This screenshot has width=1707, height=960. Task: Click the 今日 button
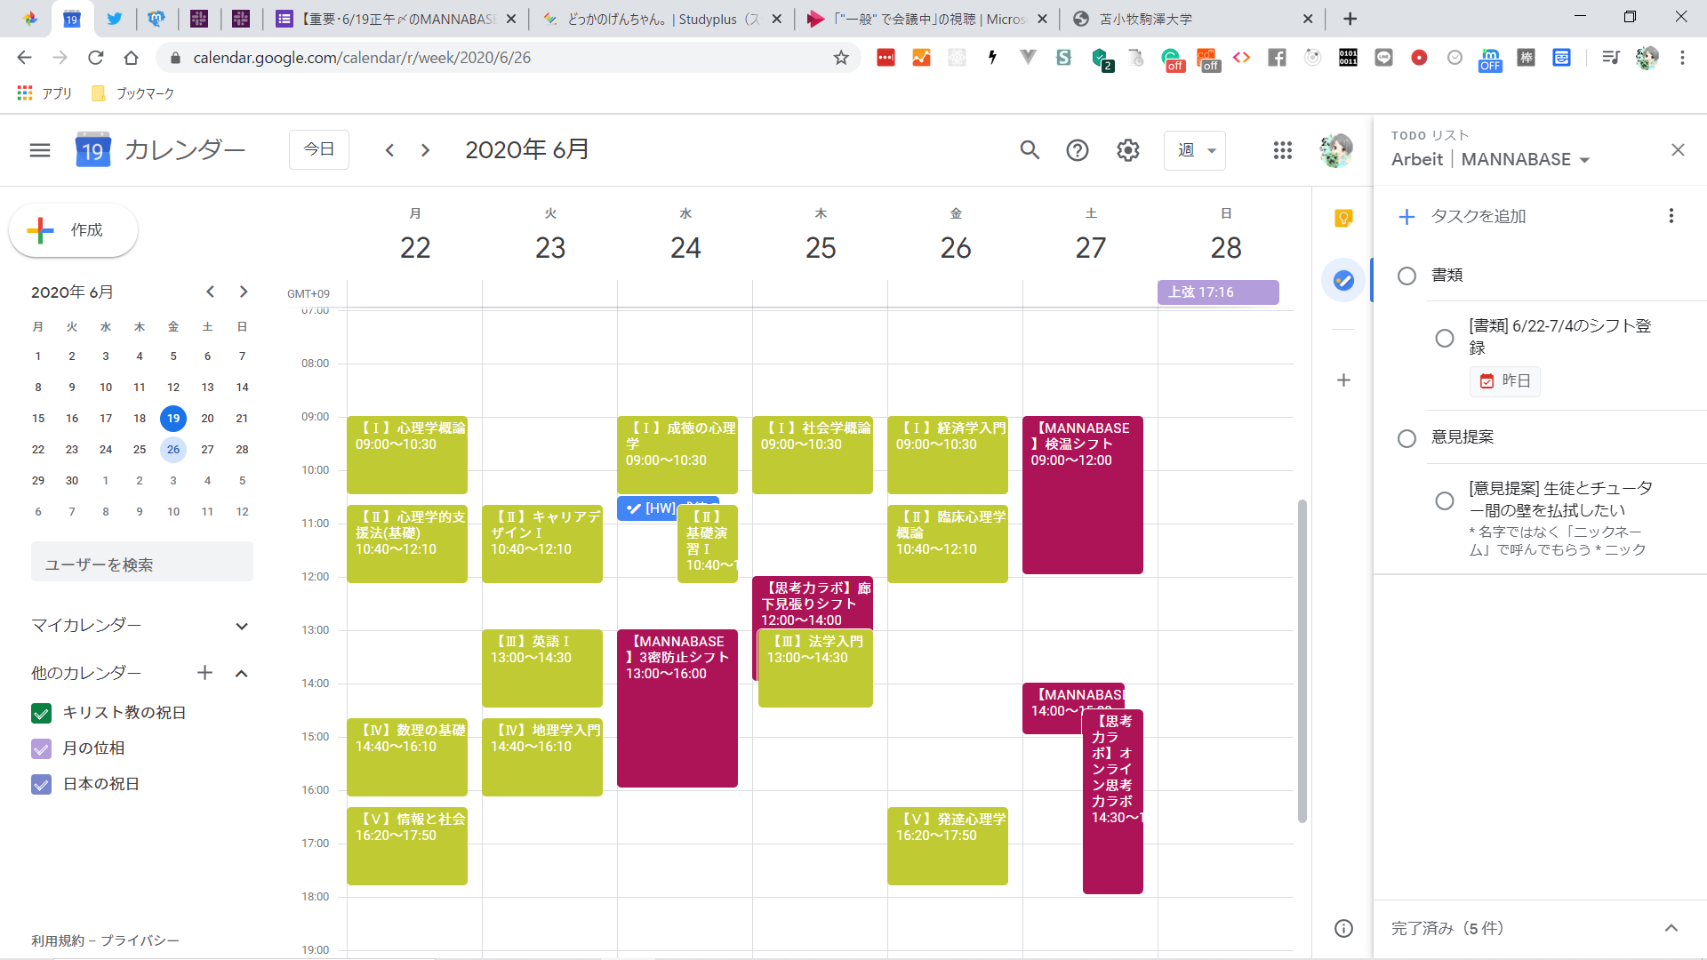319,150
